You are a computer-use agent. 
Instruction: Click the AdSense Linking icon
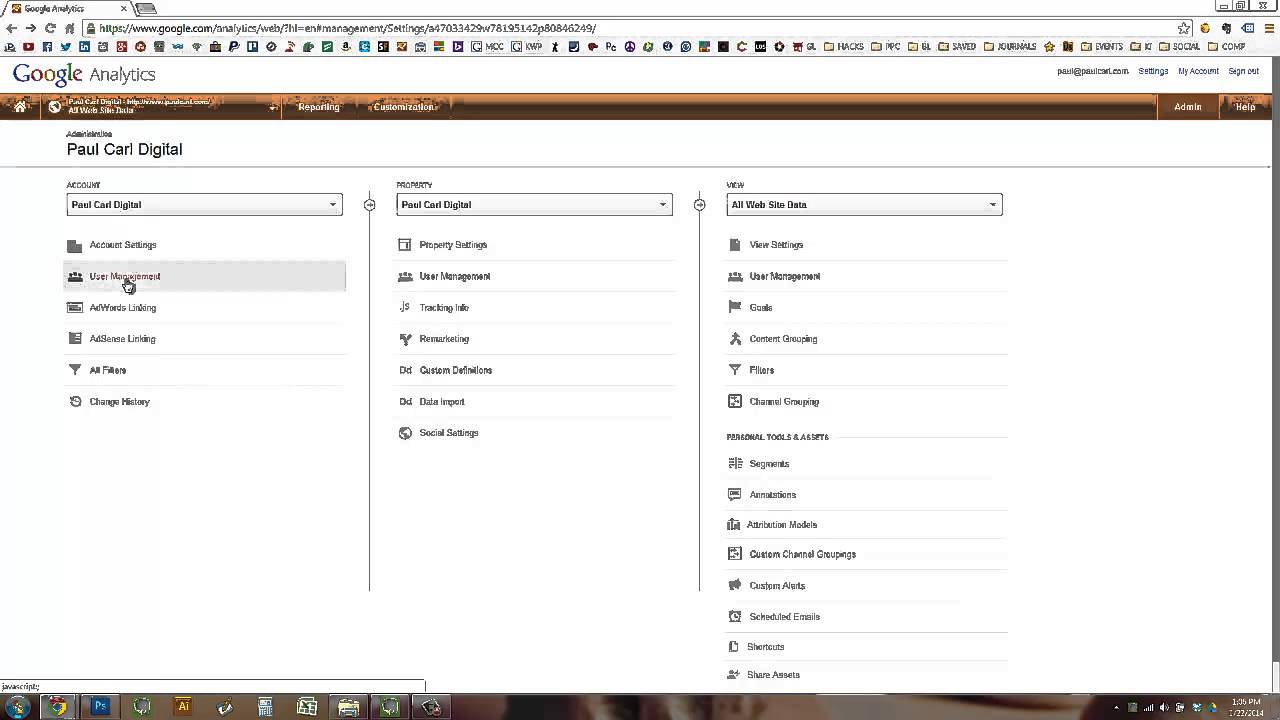pyautogui.click(x=74, y=339)
